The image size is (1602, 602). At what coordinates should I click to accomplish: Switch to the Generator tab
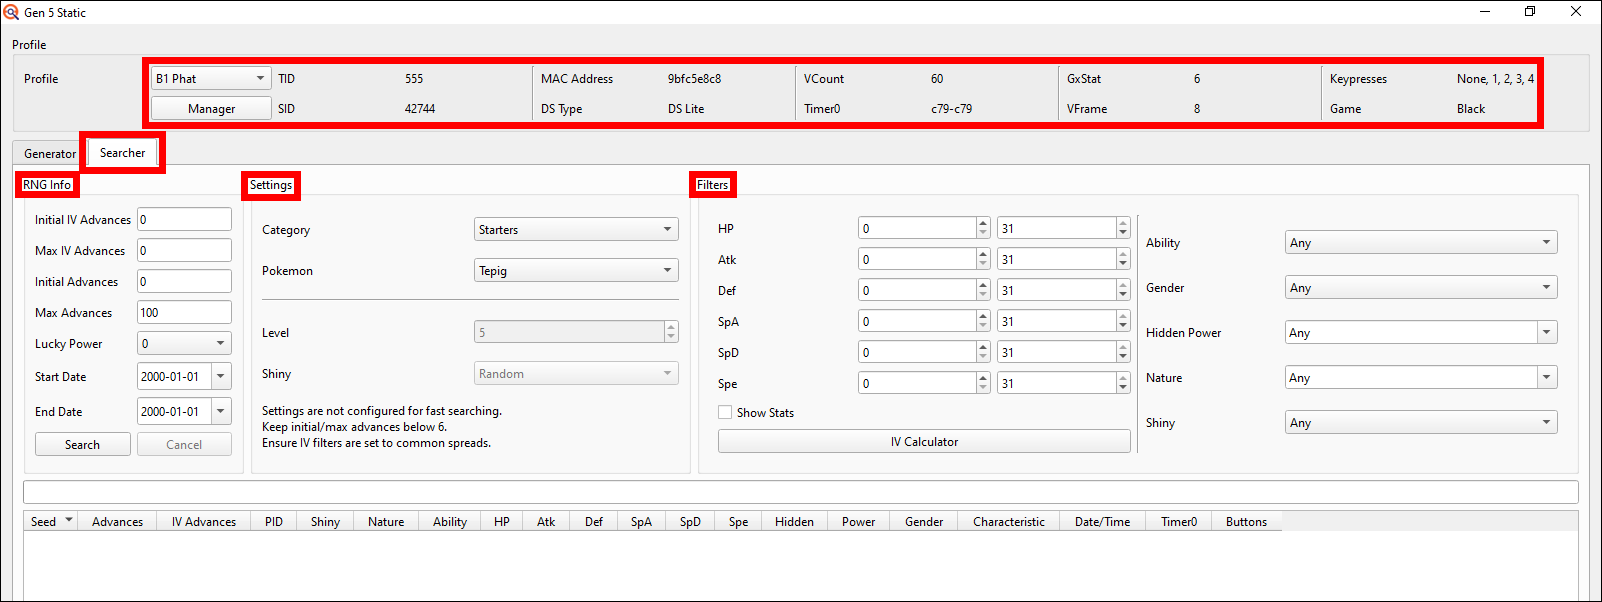50,153
